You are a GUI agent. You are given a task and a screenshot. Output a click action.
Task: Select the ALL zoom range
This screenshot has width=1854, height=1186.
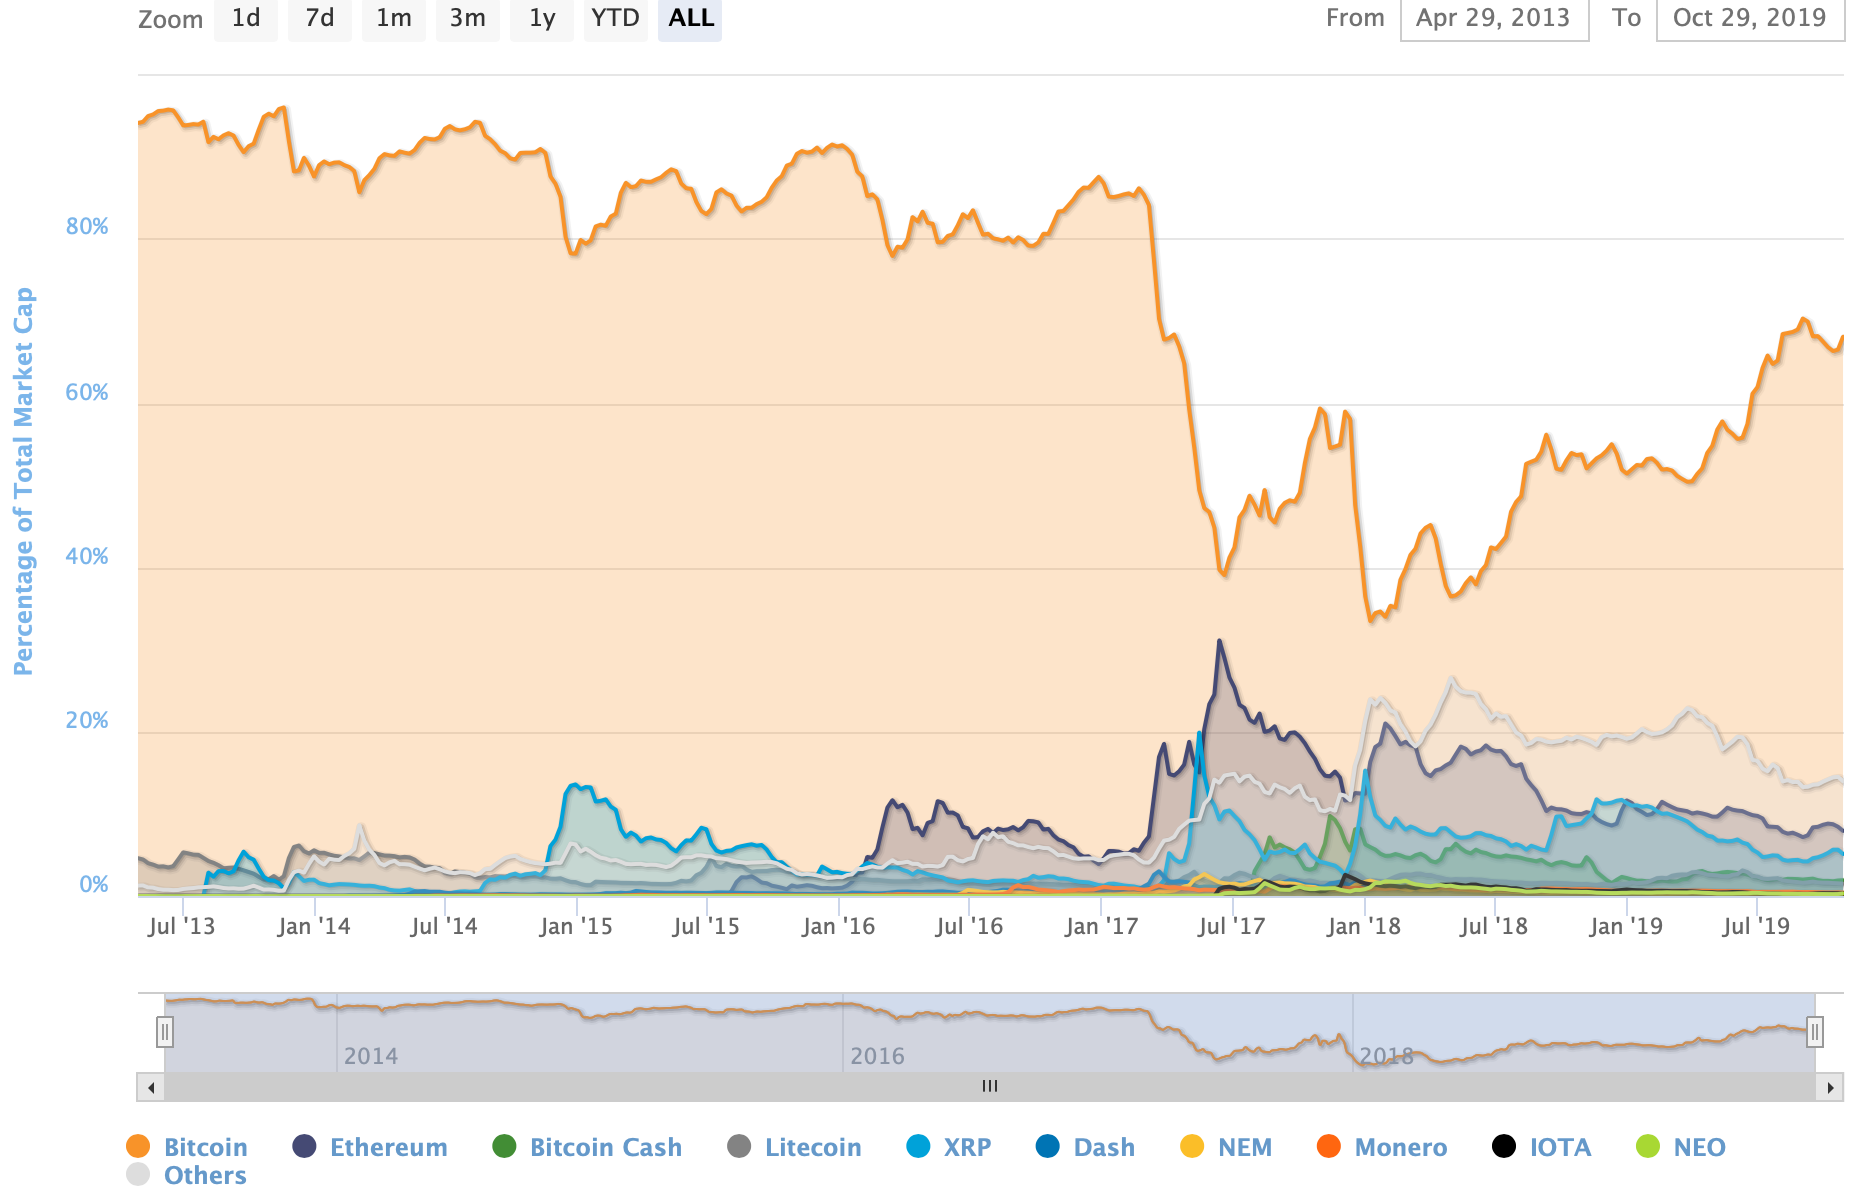690,18
